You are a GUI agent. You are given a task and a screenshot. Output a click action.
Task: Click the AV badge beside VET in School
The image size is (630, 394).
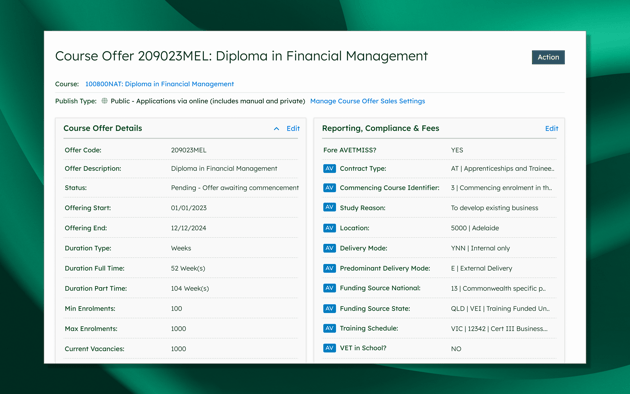(x=329, y=348)
